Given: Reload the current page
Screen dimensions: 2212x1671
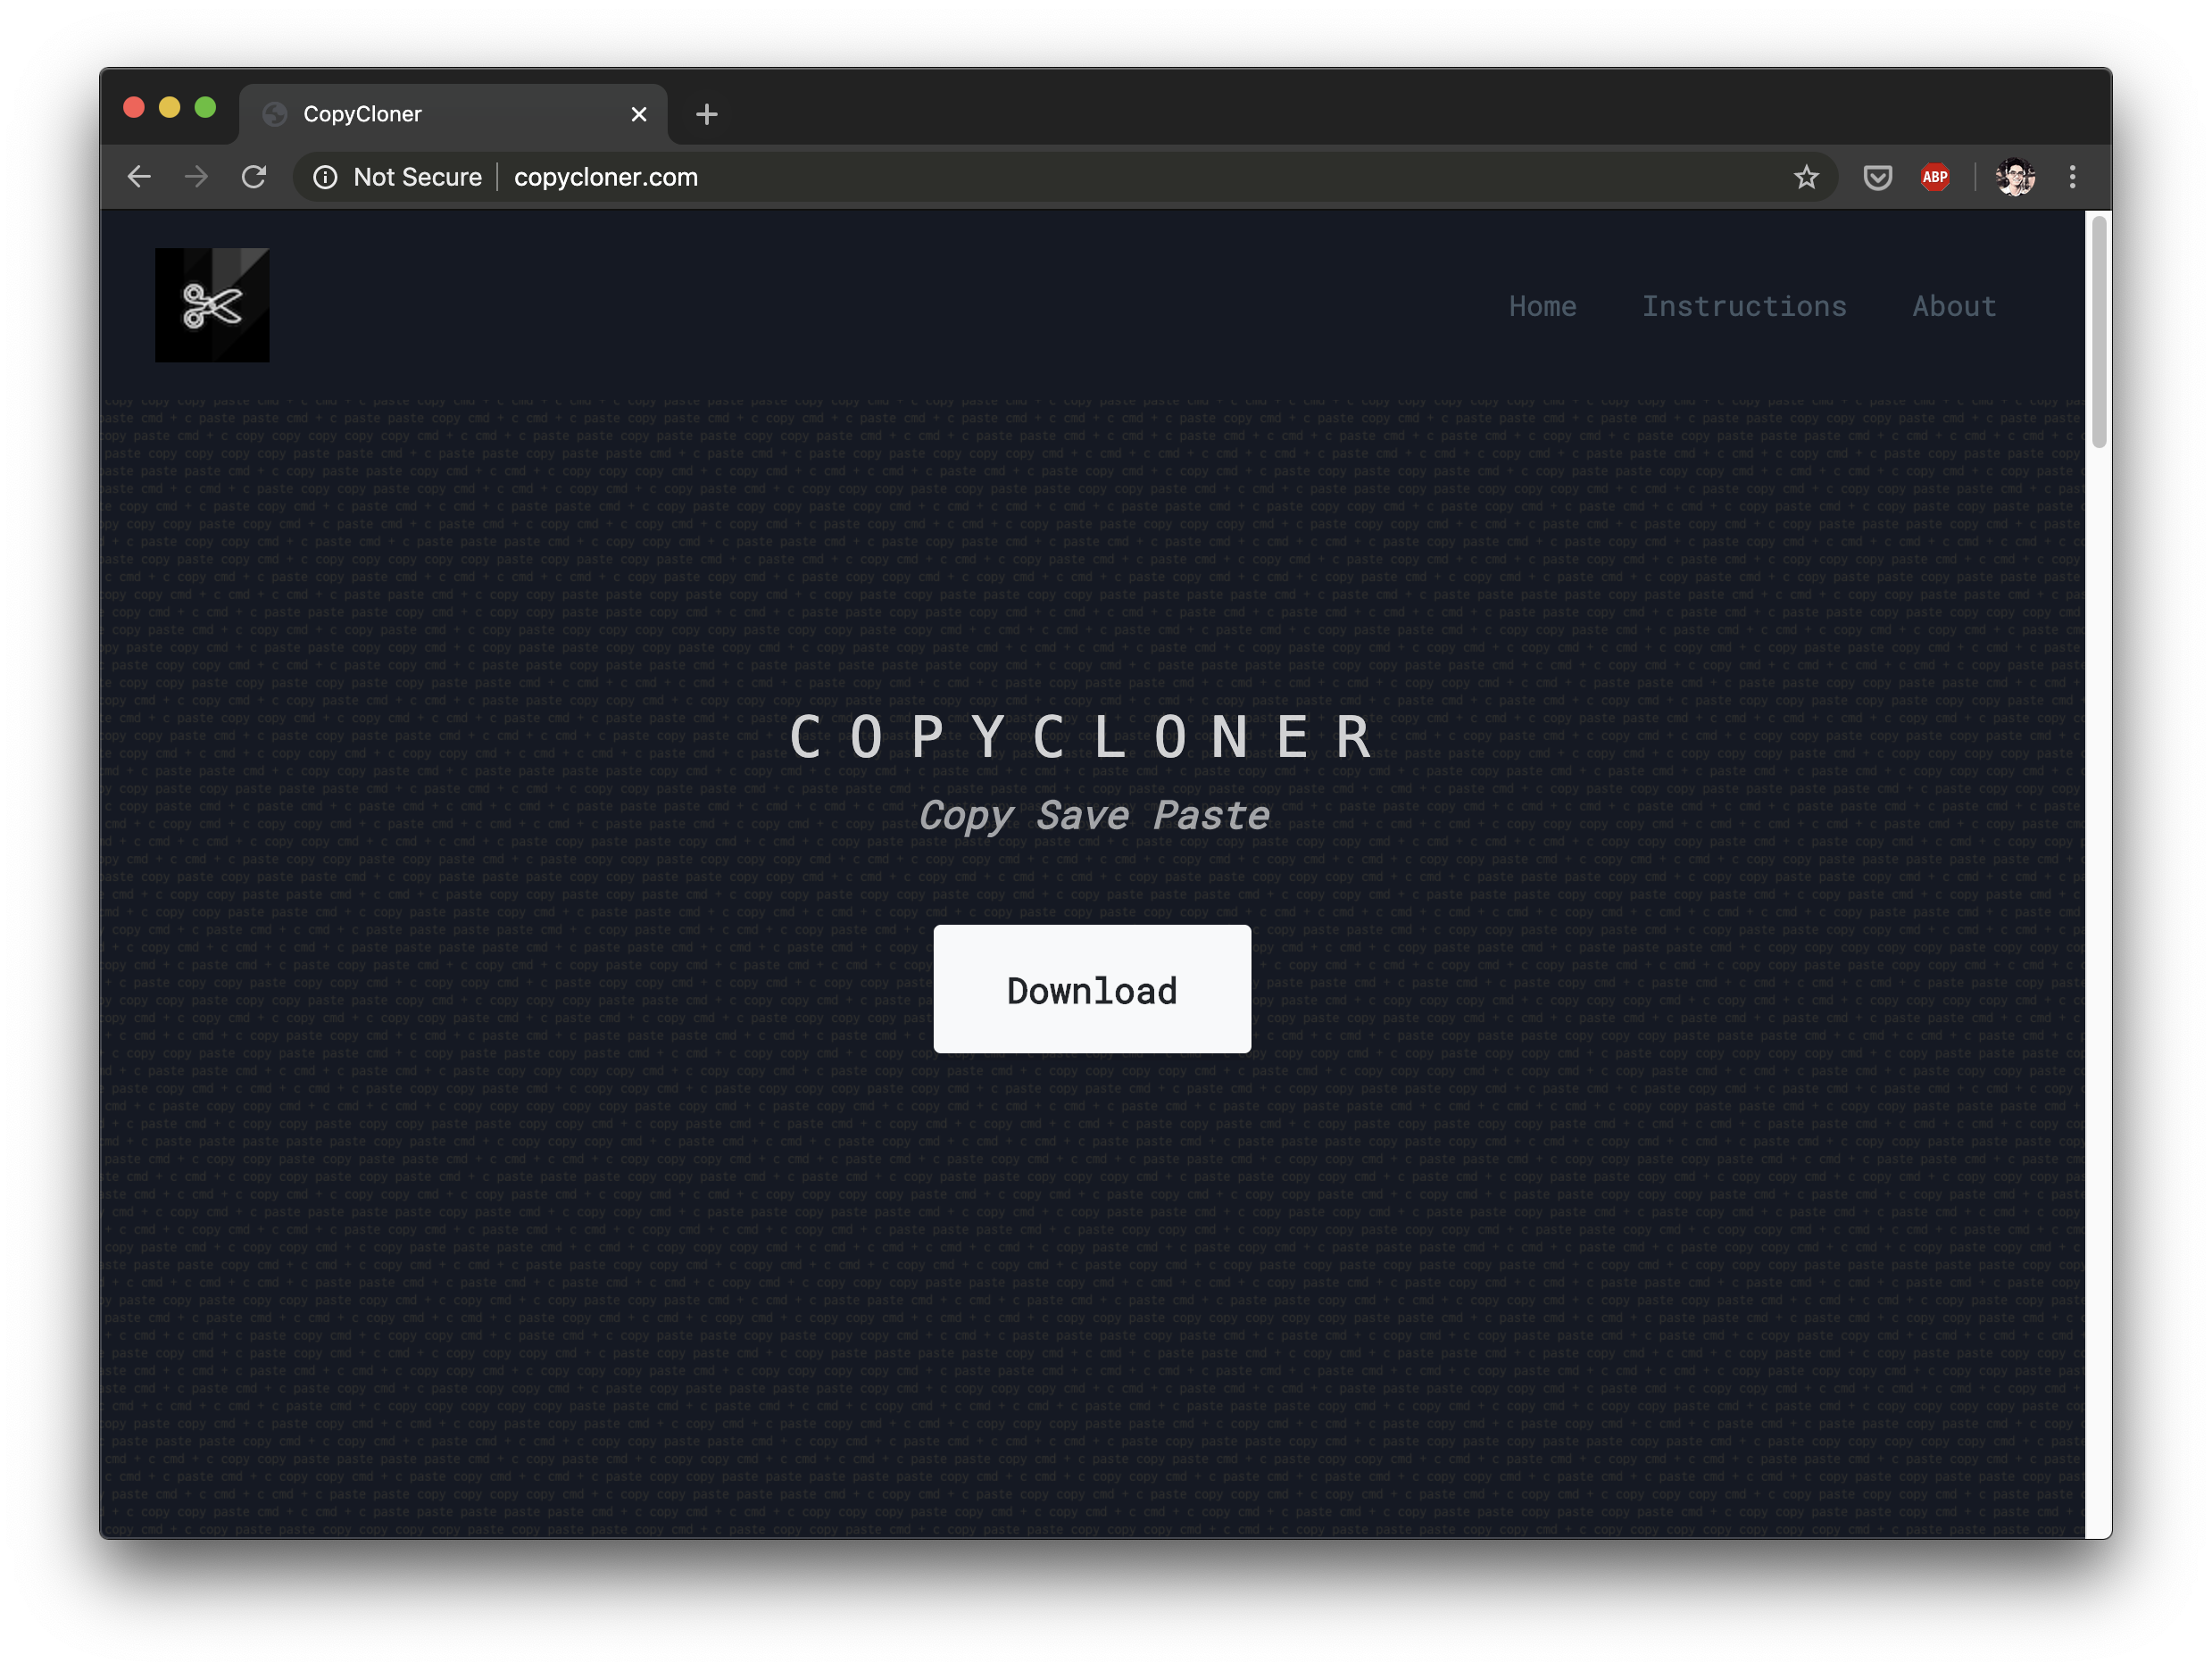Looking at the screenshot, I should click(x=254, y=177).
